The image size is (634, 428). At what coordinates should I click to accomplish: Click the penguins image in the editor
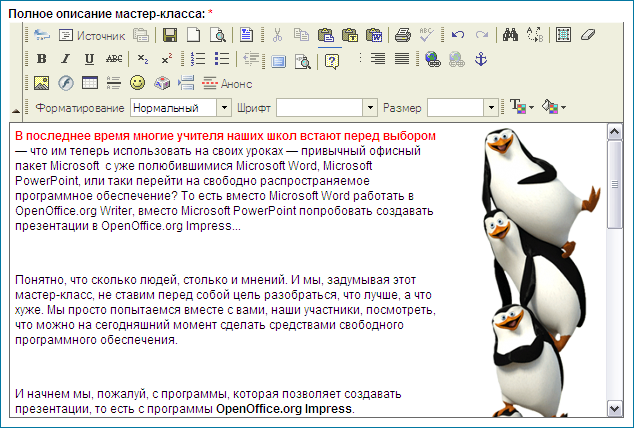point(540,272)
